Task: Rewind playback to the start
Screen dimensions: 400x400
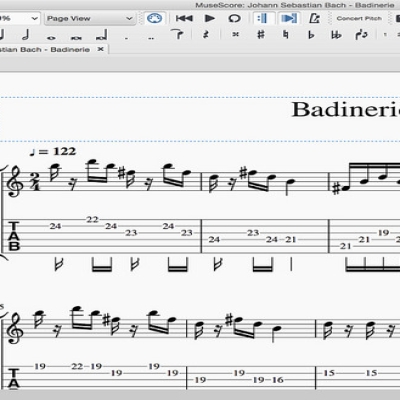Action: point(184,18)
